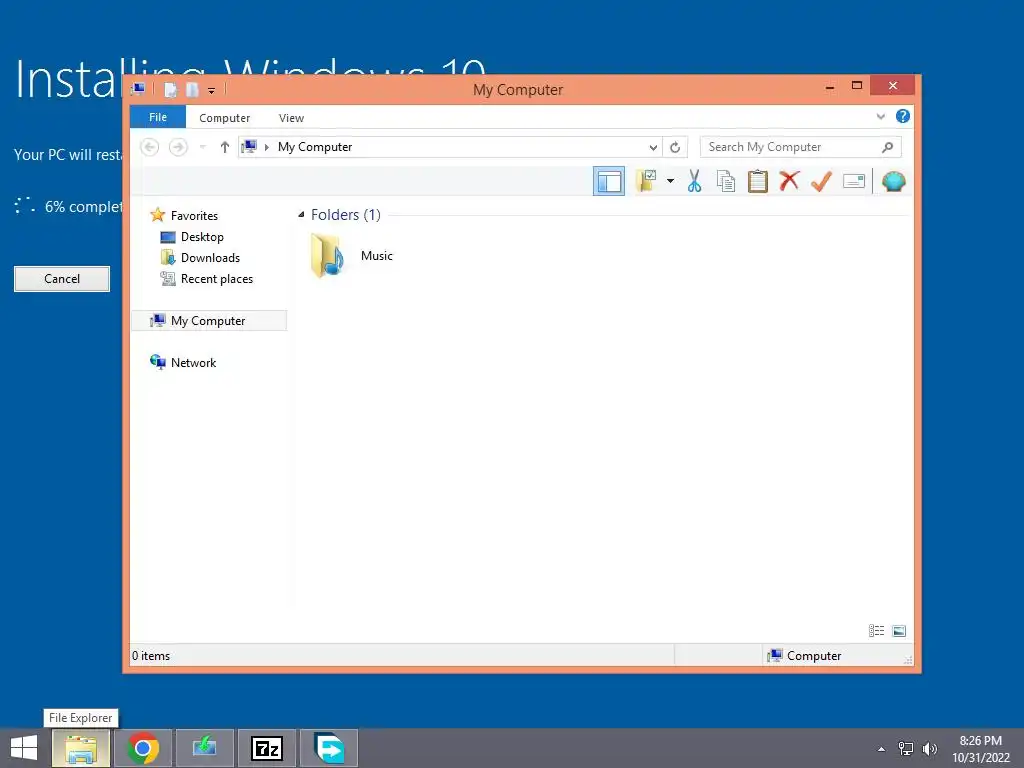Click the address bar My Computer path

(315, 147)
